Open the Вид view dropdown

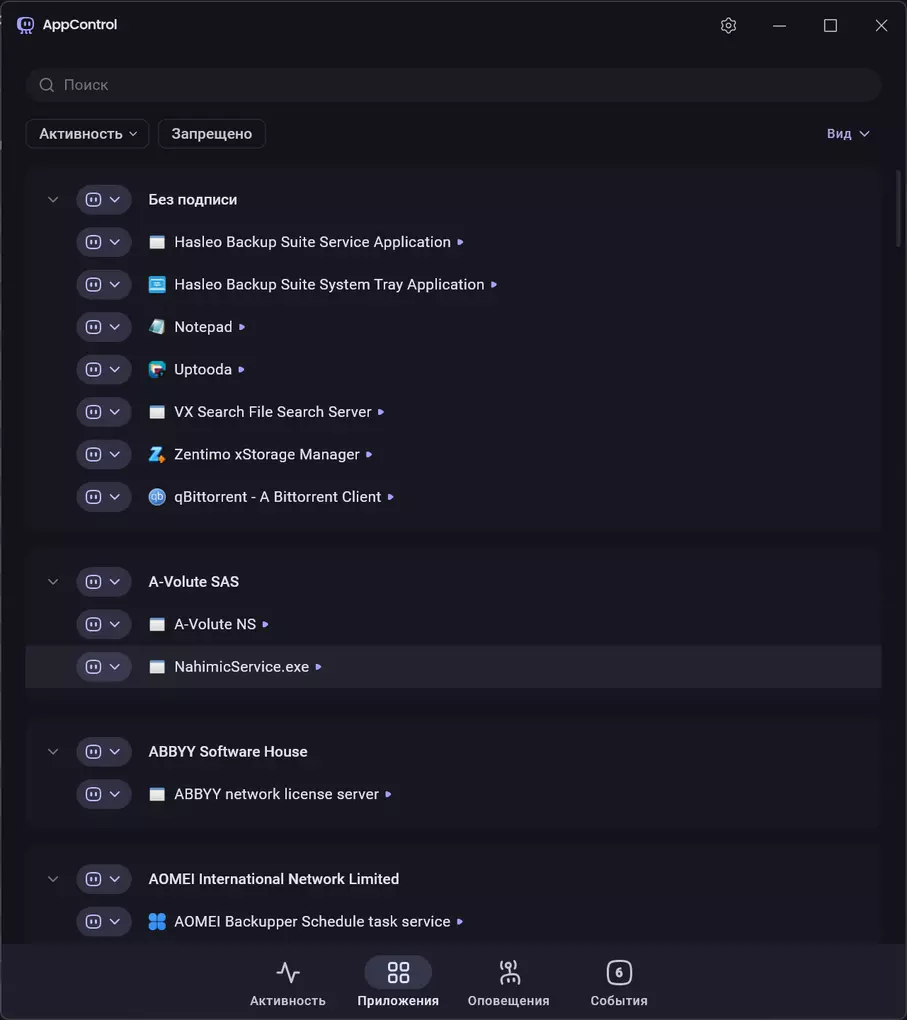coord(848,134)
